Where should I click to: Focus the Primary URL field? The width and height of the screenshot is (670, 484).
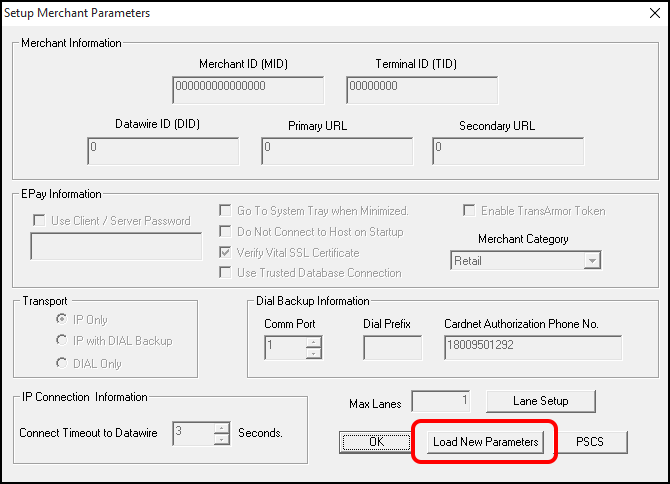click(337, 151)
